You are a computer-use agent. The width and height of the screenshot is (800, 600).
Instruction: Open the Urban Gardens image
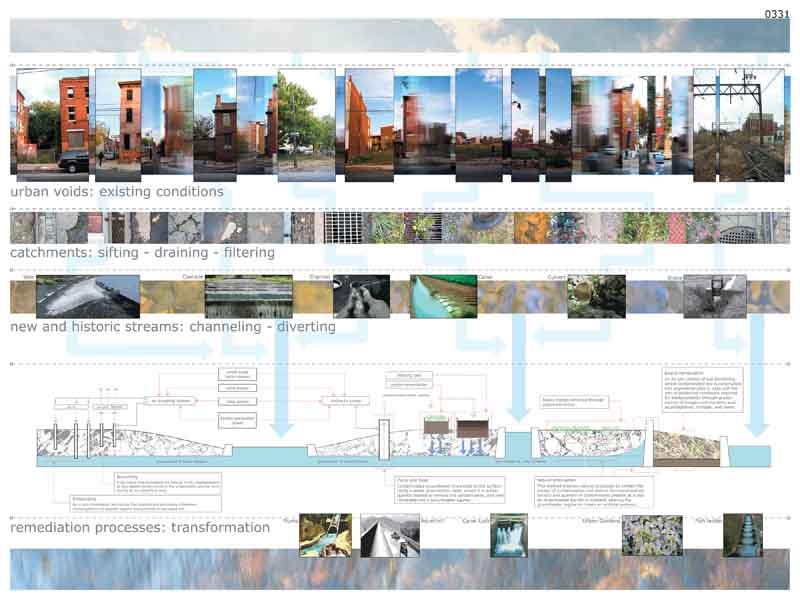tap(652, 535)
